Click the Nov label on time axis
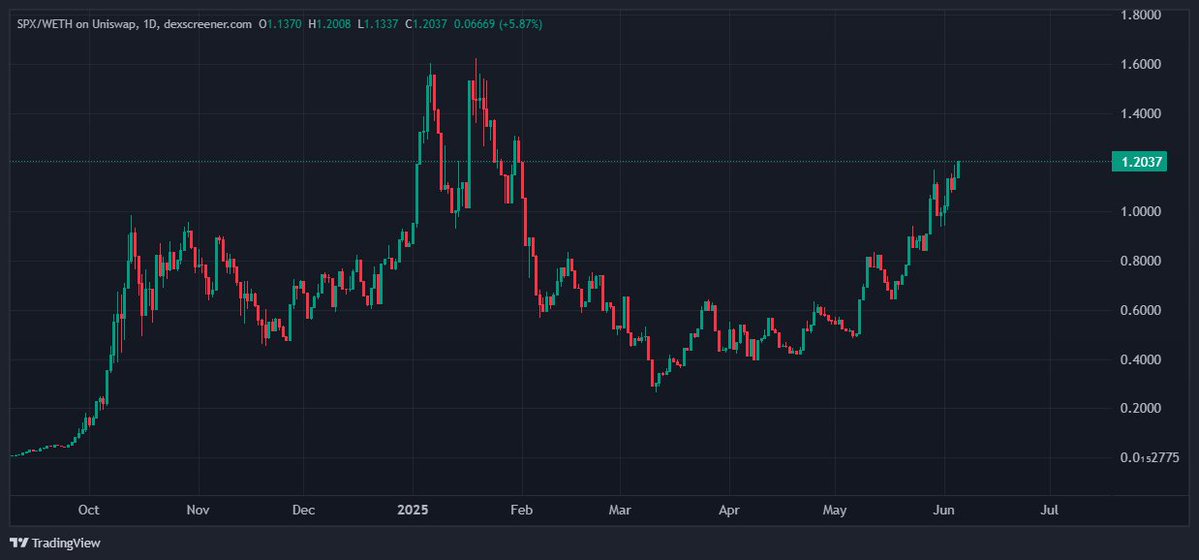The height and width of the screenshot is (560, 1199). click(x=198, y=510)
